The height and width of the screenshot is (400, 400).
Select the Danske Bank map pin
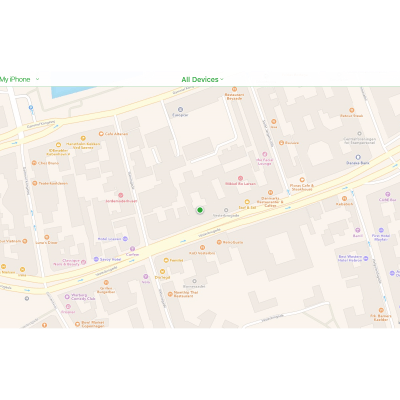click(x=358, y=157)
